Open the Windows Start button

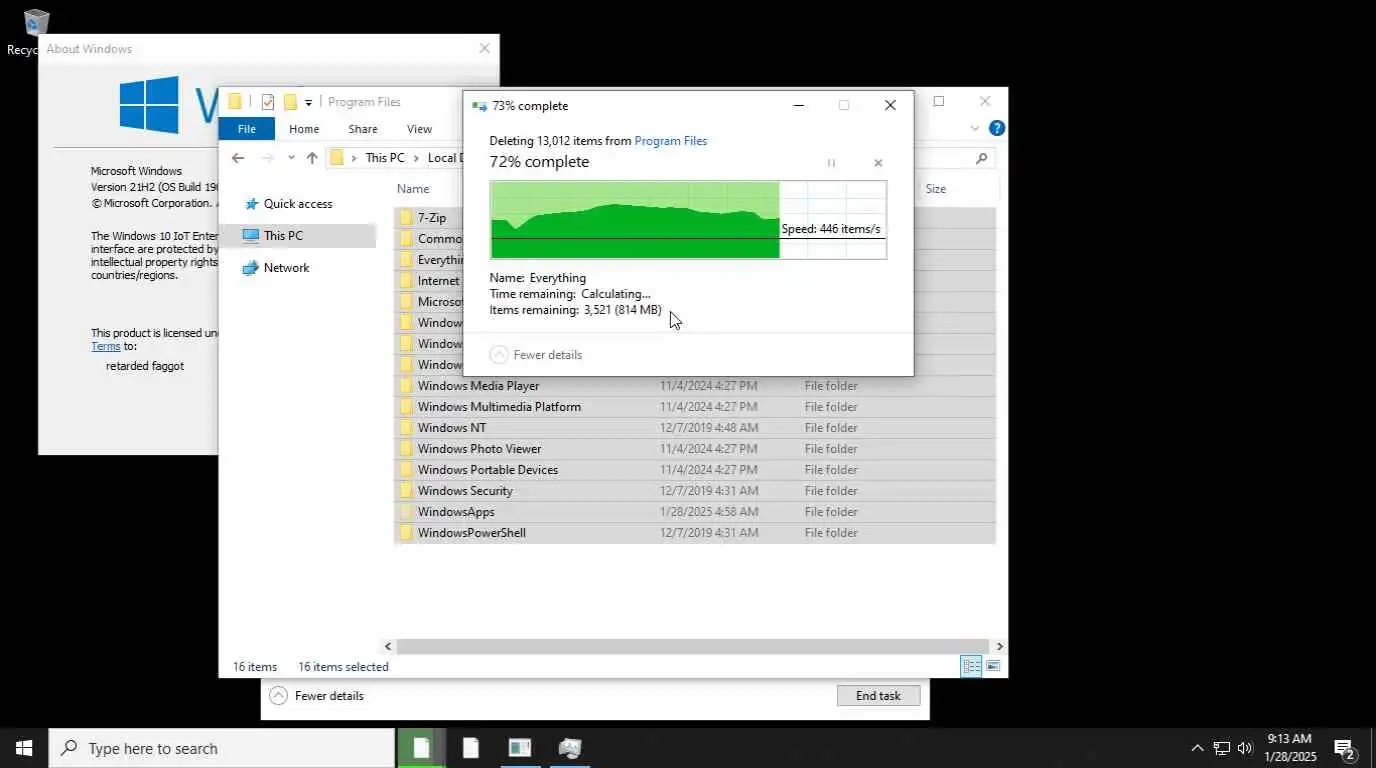[24, 748]
